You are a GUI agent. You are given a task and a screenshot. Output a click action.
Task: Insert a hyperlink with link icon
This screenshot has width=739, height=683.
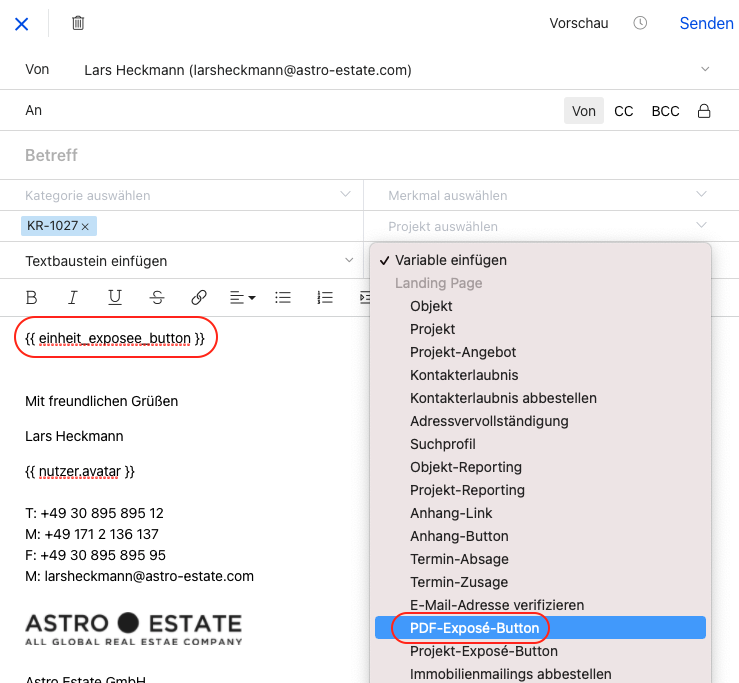point(199,297)
